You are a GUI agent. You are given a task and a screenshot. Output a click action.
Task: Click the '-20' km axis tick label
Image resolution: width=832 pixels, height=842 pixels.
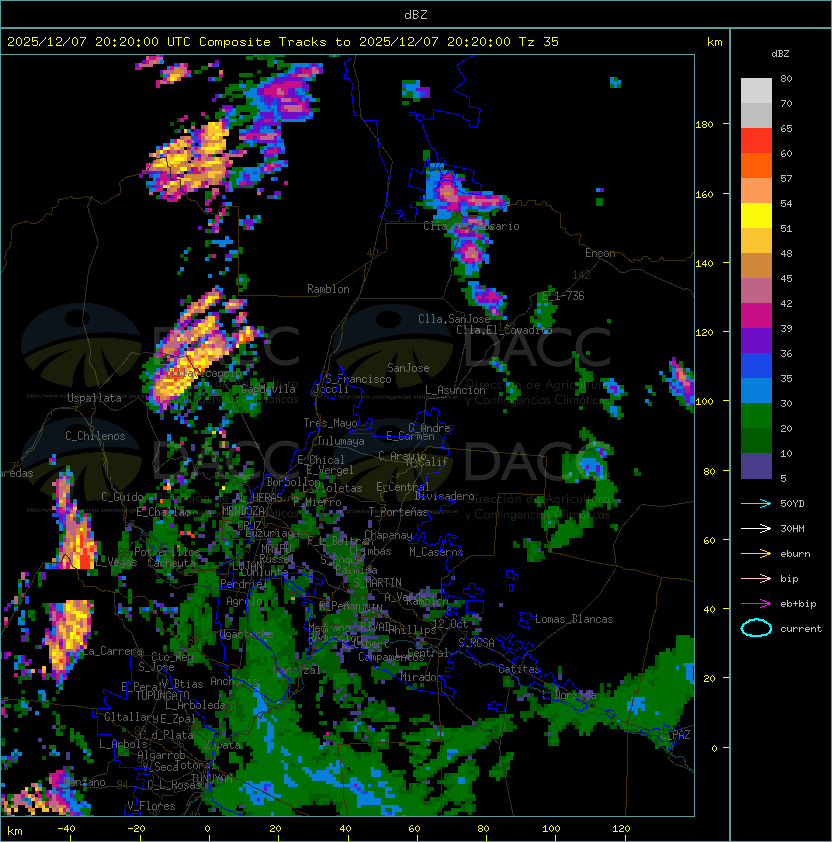136,829
